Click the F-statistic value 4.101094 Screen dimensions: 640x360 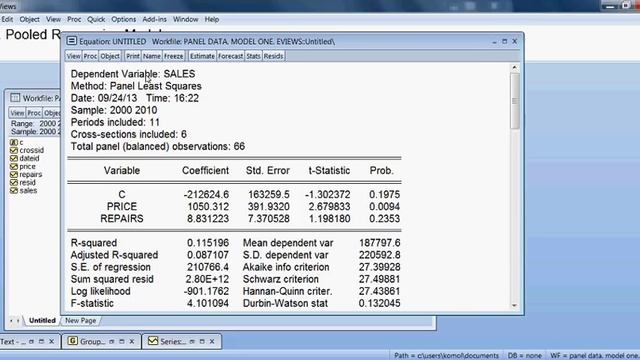pos(208,303)
